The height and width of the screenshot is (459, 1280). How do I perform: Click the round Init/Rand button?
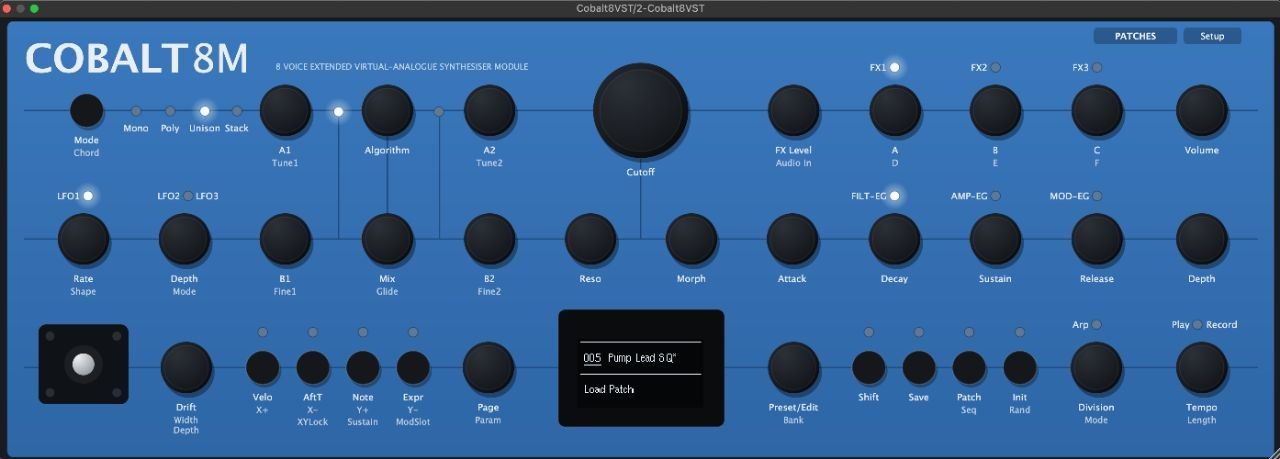click(1020, 368)
